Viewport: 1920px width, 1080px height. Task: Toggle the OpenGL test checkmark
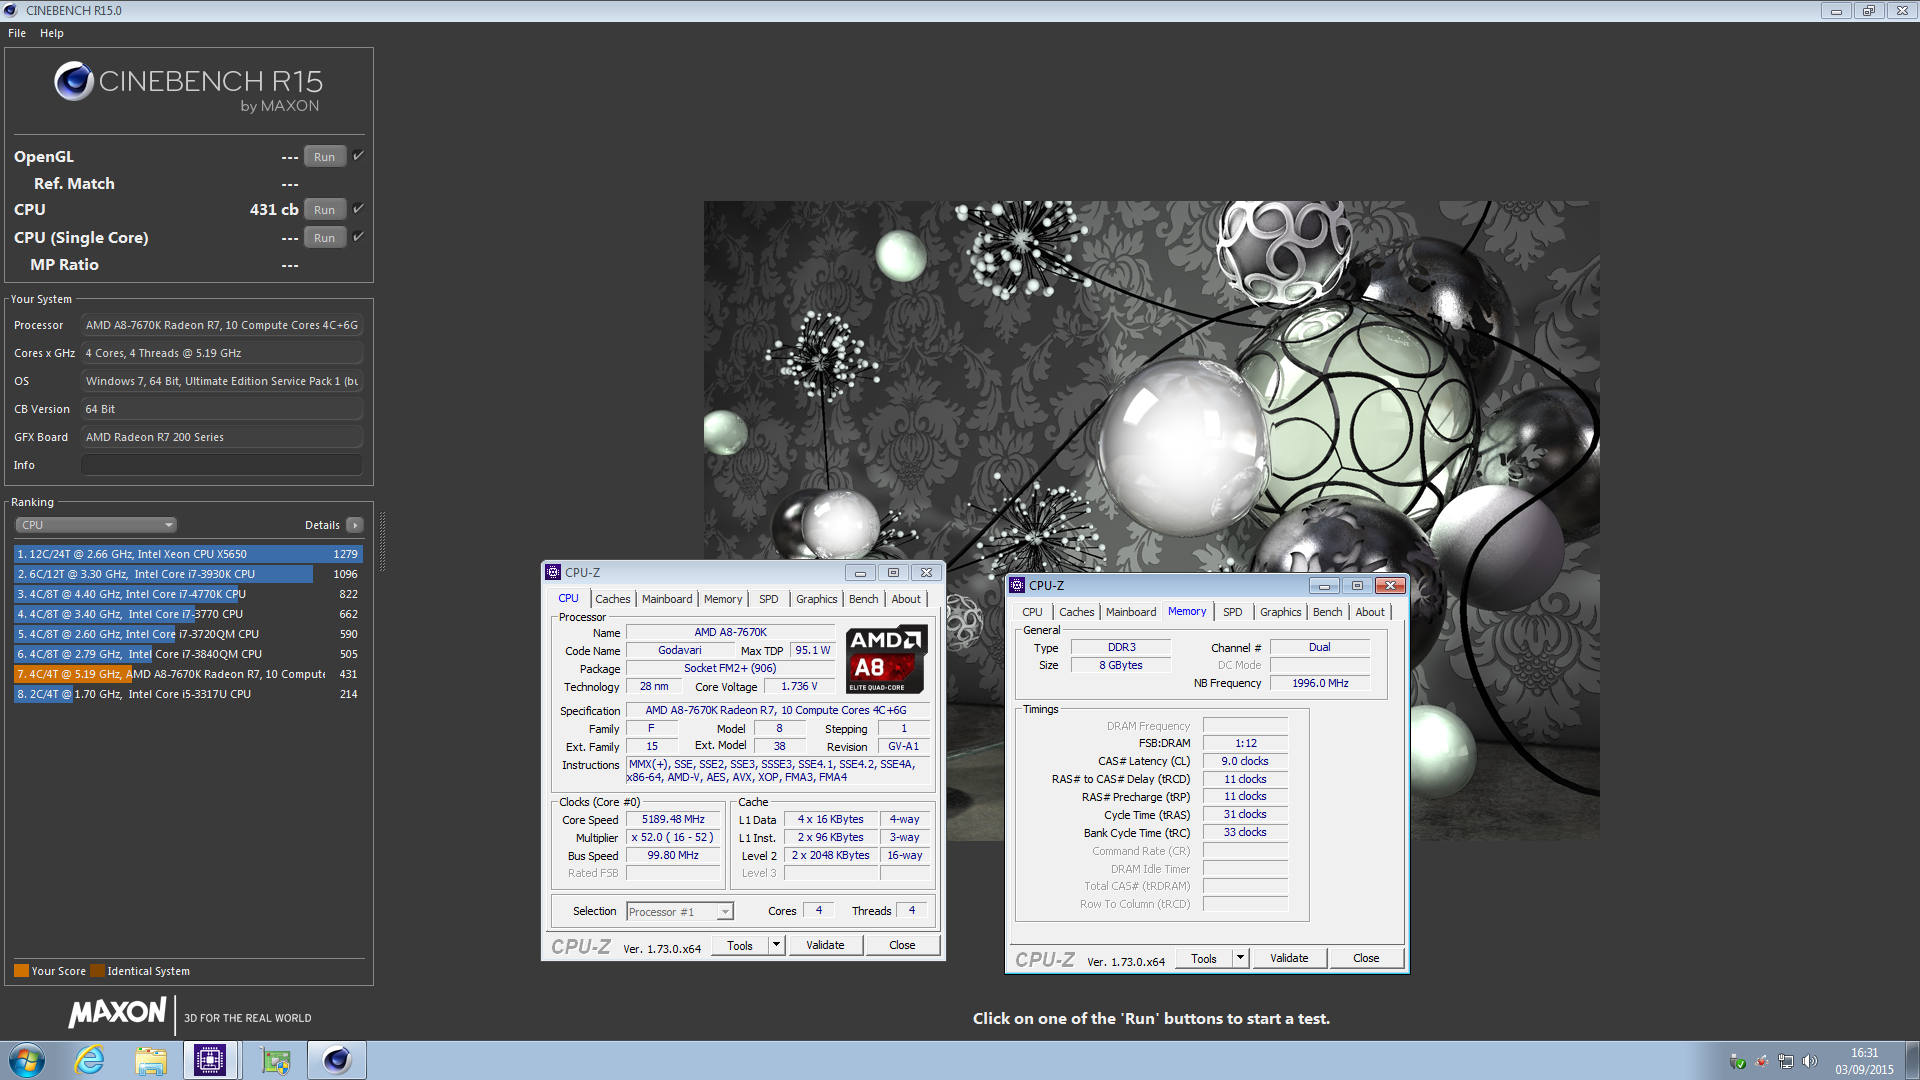pos(358,156)
